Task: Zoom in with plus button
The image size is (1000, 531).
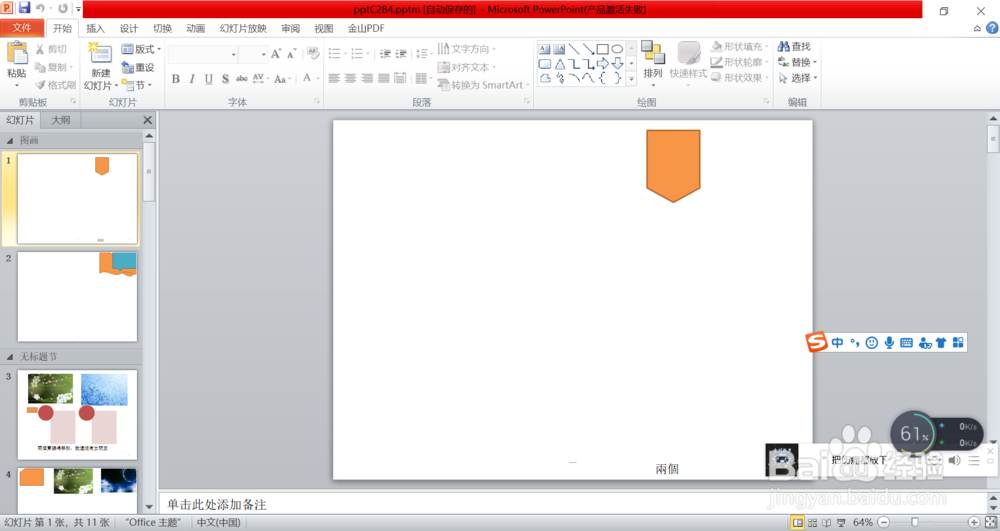Action: 974,523
